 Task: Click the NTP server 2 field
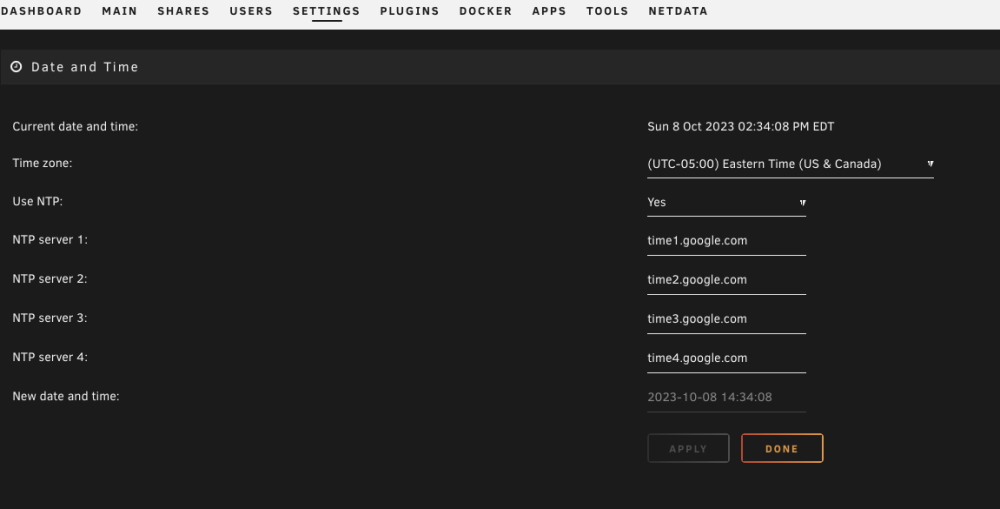tap(726, 280)
